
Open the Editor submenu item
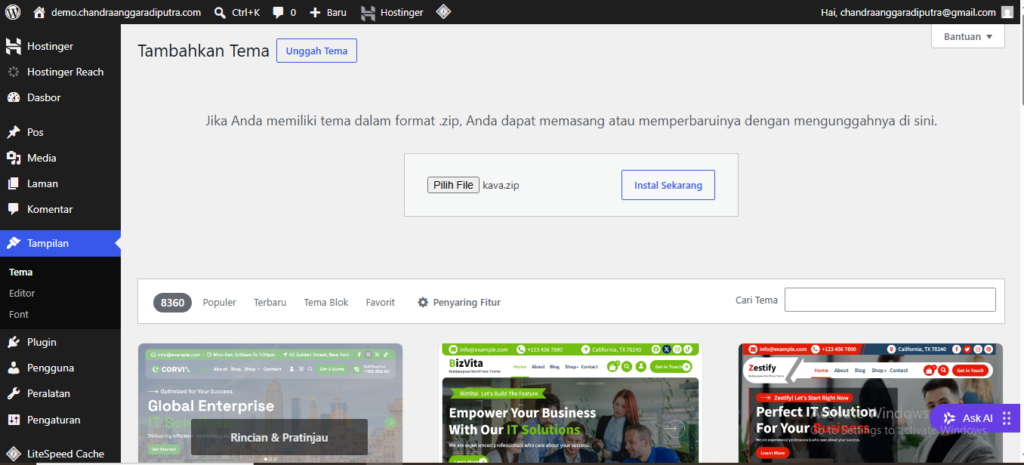(22, 293)
